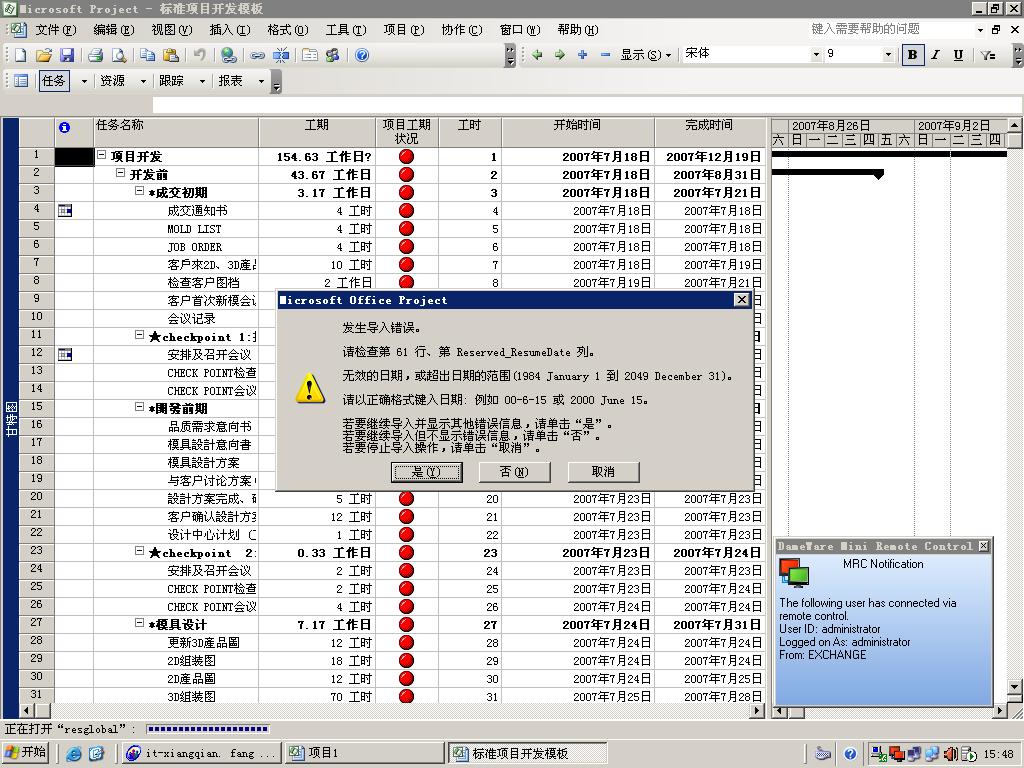This screenshot has width=1024, height=768.
Task: Insert hyperlink with globe icon
Action: [229, 55]
